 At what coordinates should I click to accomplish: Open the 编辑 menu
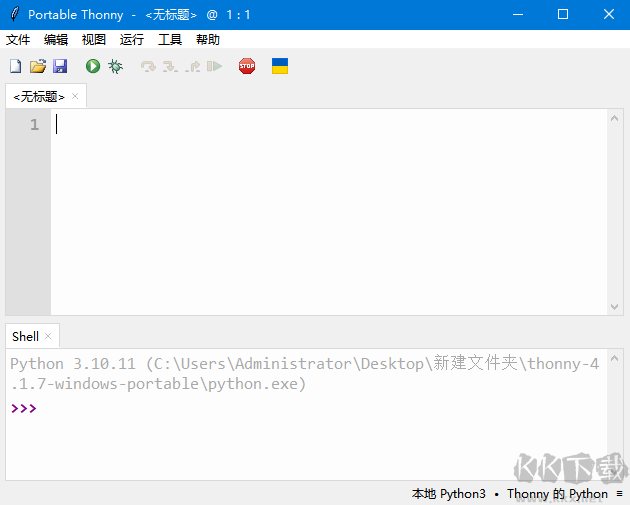(x=56, y=39)
